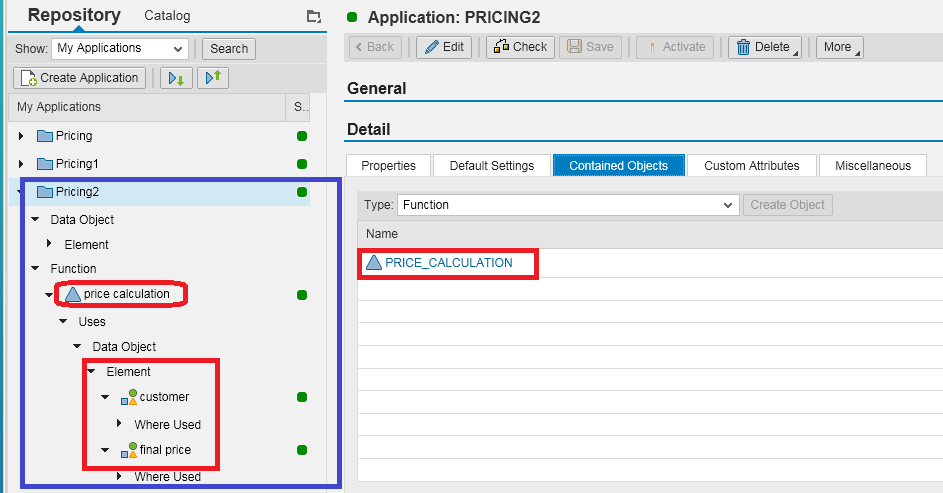Click the Create Application button
943x493 pixels.
tap(79, 78)
